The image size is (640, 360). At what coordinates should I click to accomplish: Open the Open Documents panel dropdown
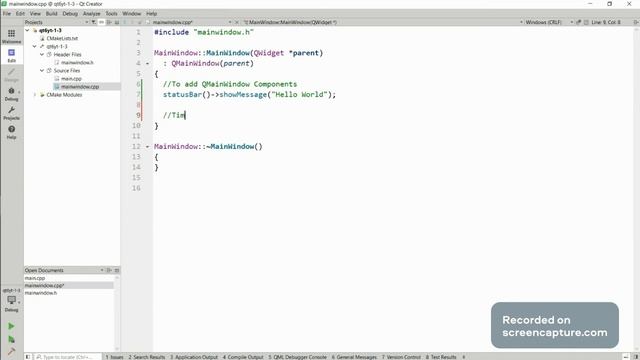[102, 270]
